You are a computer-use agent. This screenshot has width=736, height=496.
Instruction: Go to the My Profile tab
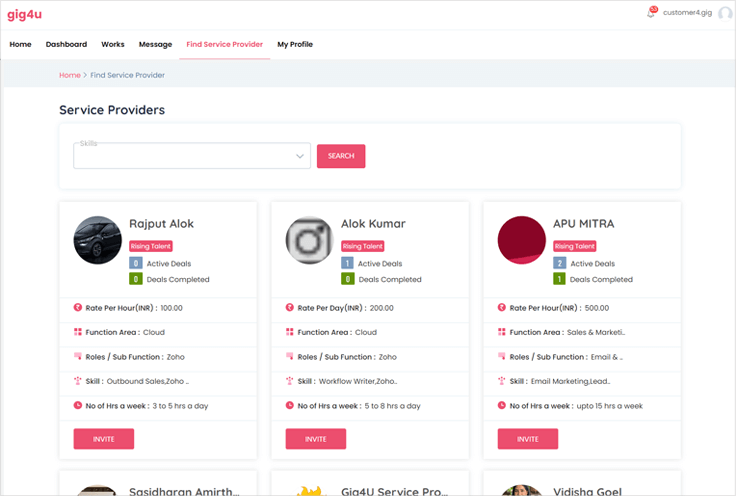pyautogui.click(x=295, y=44)
